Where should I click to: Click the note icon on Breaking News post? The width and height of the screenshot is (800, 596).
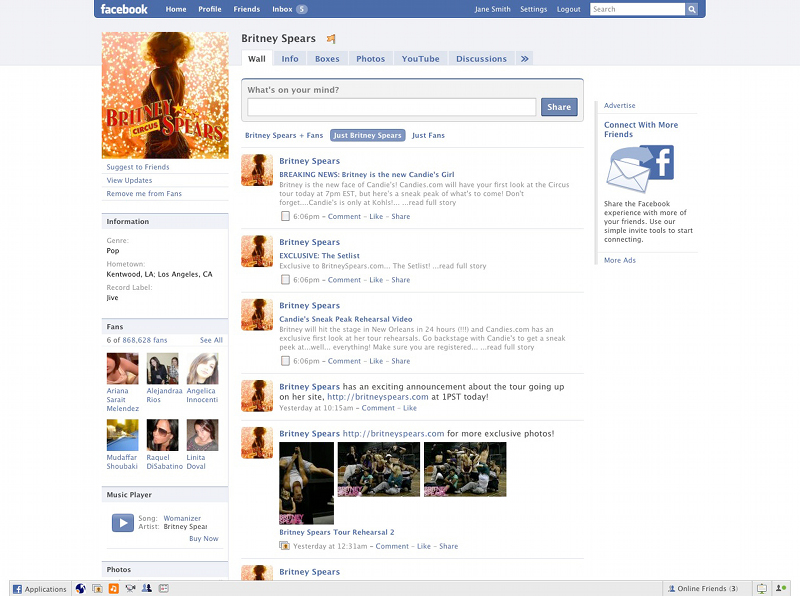pyautogui.click(x=285, y=216)
